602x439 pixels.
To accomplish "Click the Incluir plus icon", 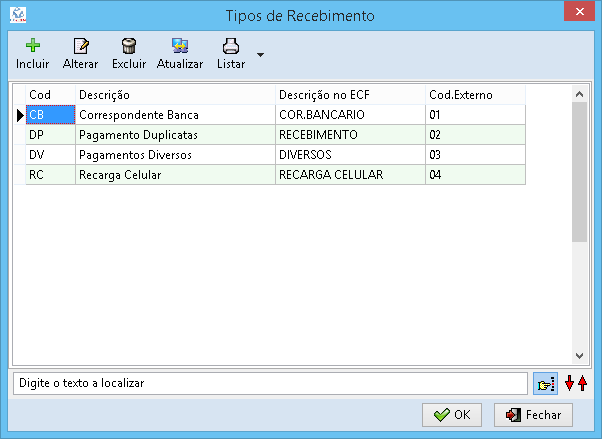I will pyautogui.click(x=33, y=46).
